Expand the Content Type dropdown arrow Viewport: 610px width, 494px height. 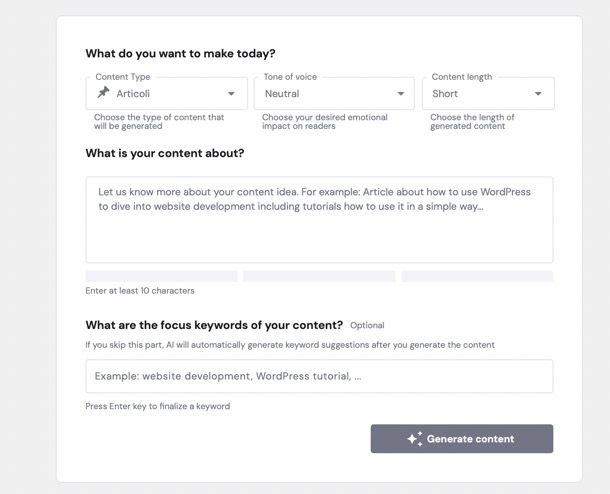(x=231, y=93)
